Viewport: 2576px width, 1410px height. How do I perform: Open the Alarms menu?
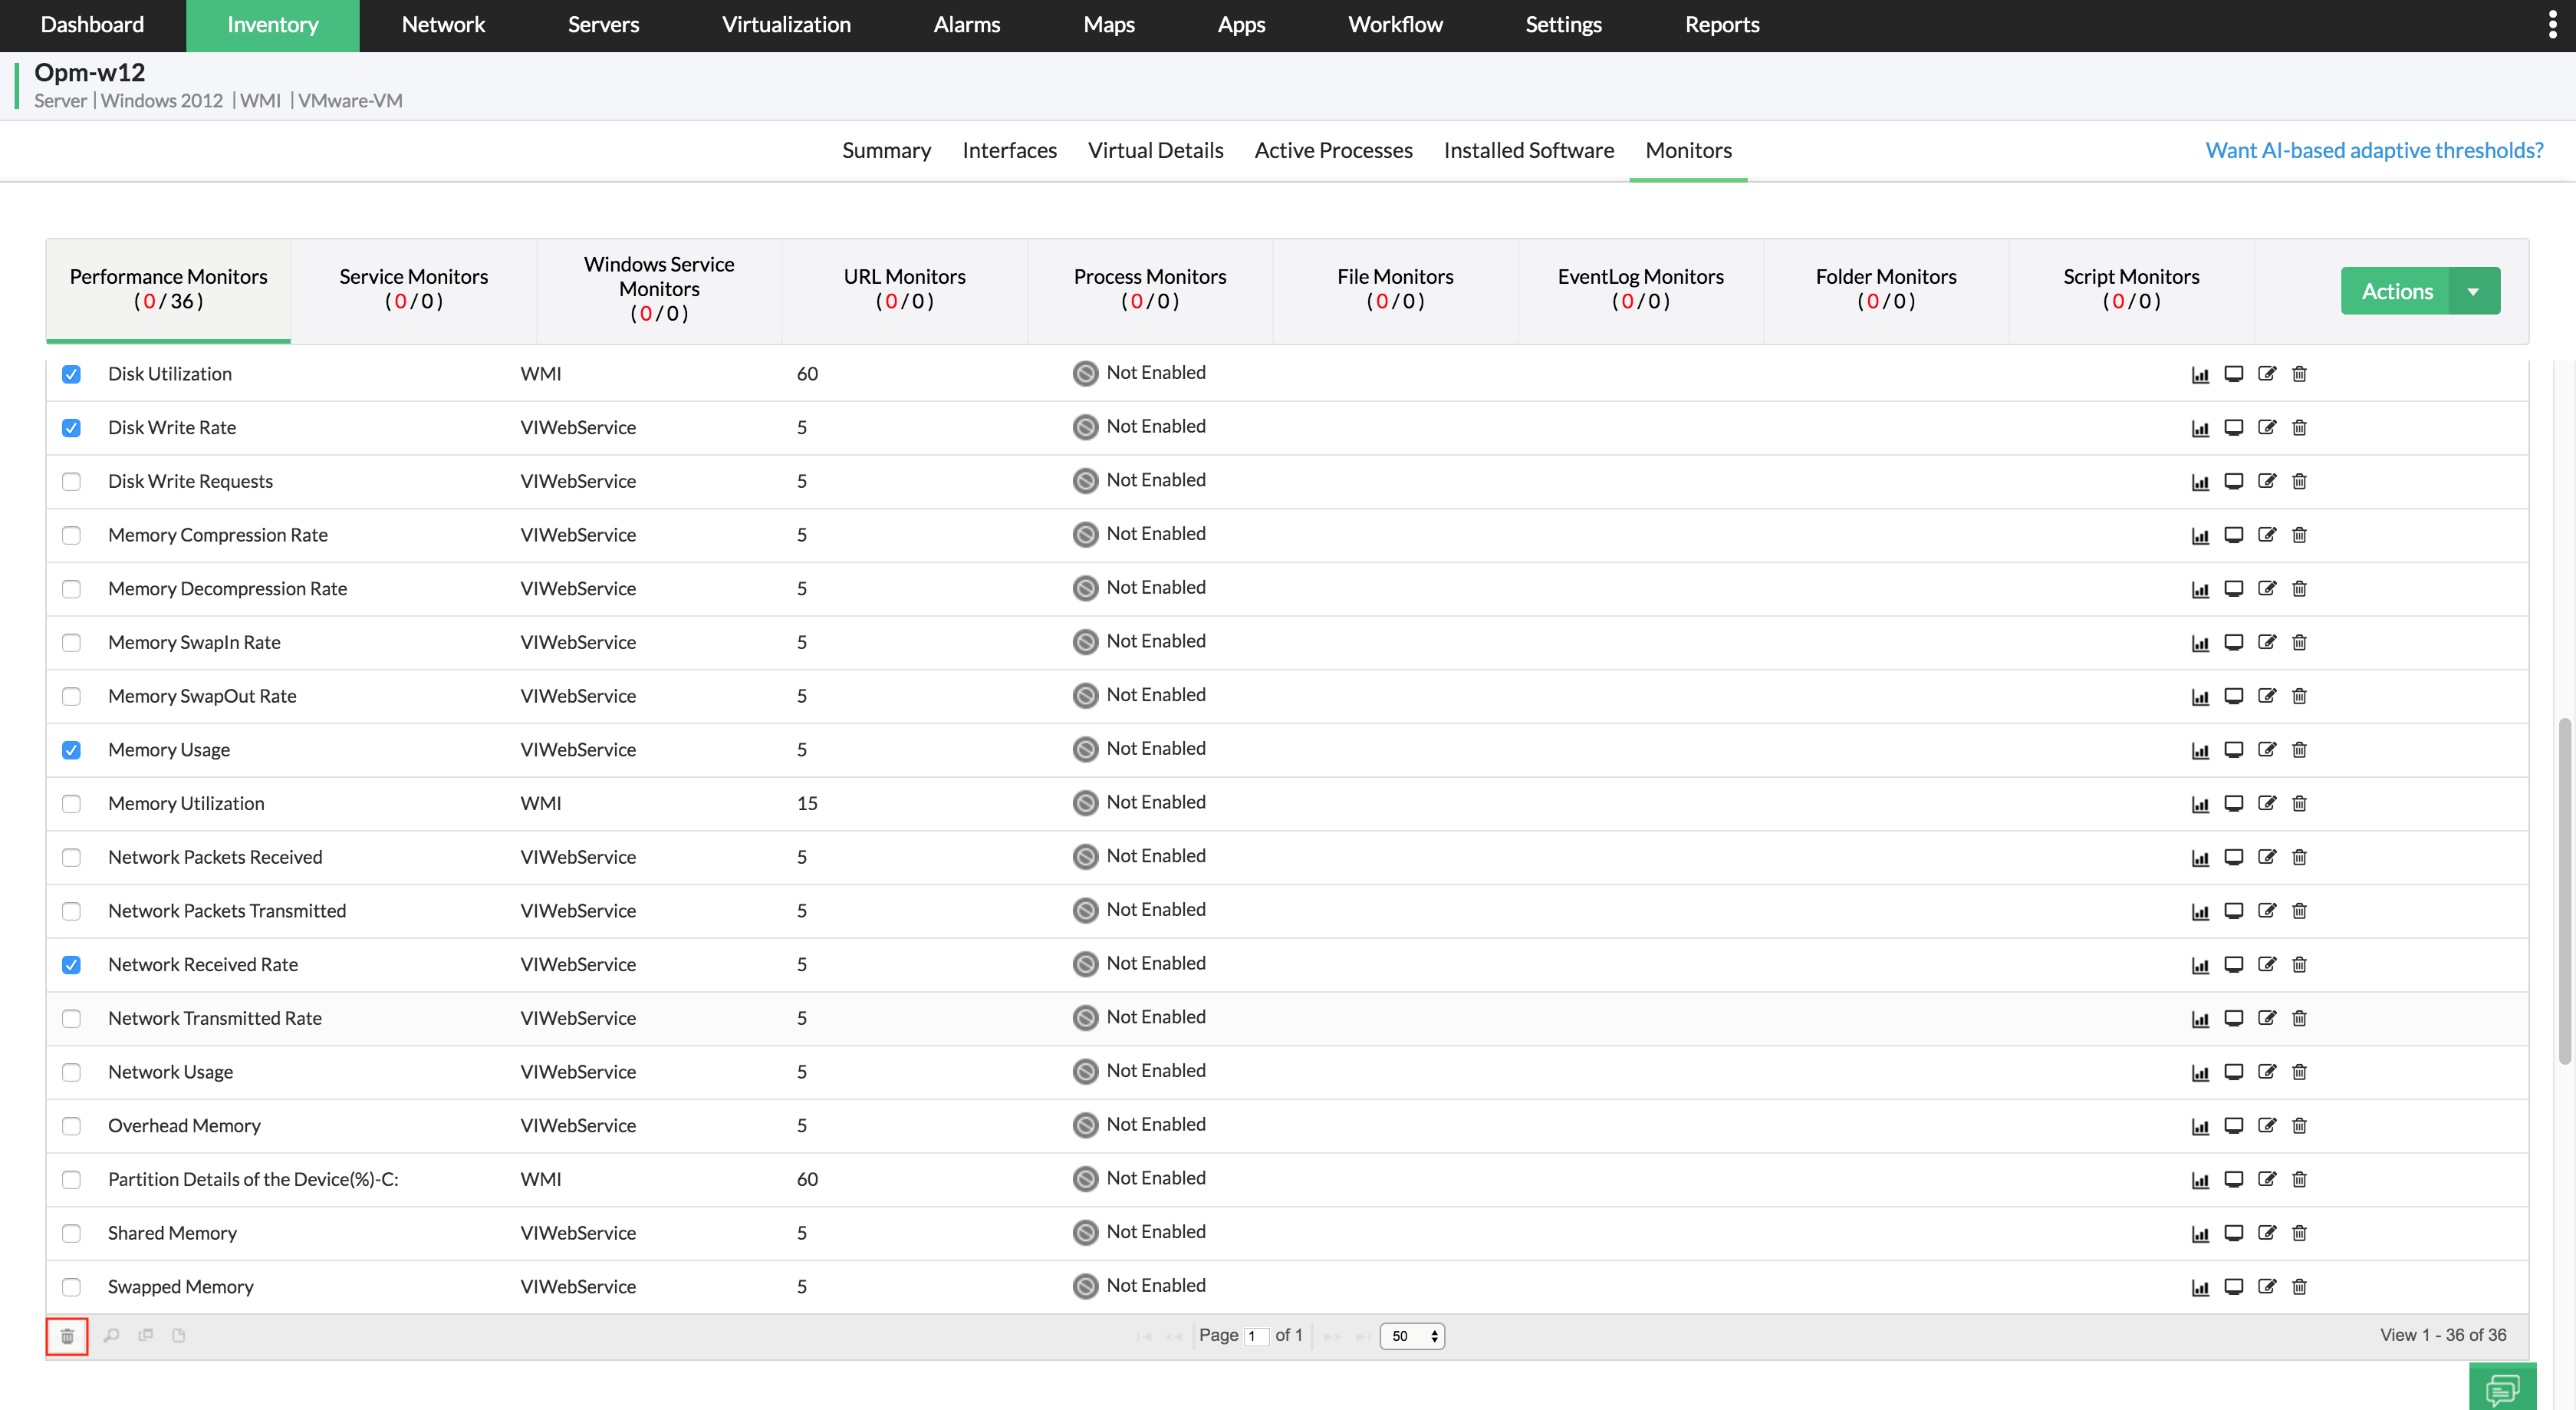966,25
